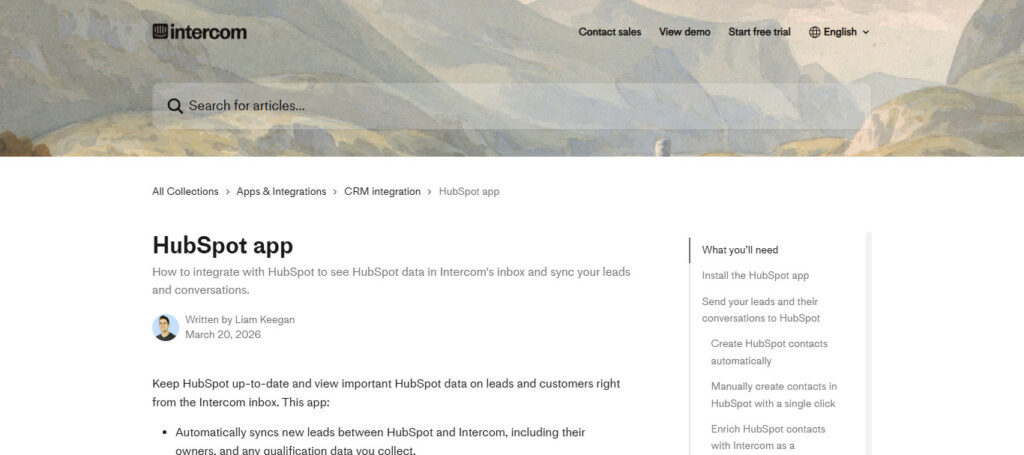Jump to Install the HubSpot app section
The image size is (1024, 455).
point(756,275)
